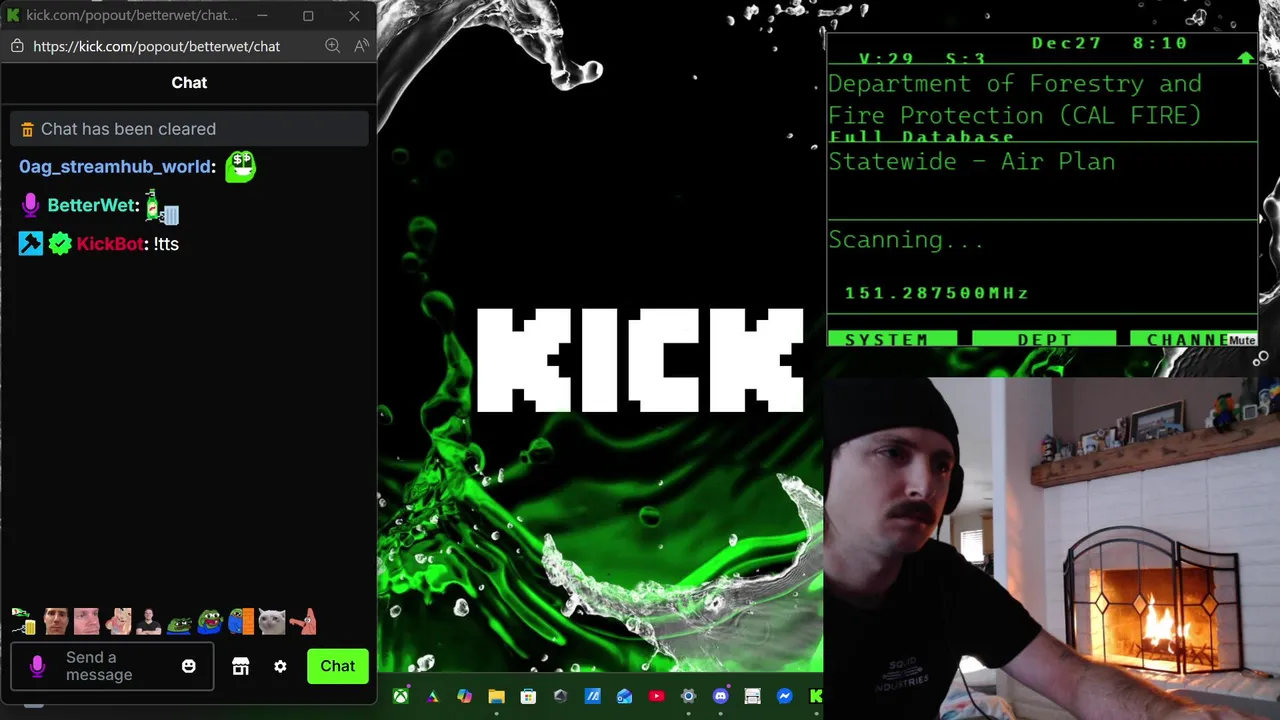Click the Scanning... status text
Image resolution: width=1280 pixels, height=720 pixels.
coord(906,240)
